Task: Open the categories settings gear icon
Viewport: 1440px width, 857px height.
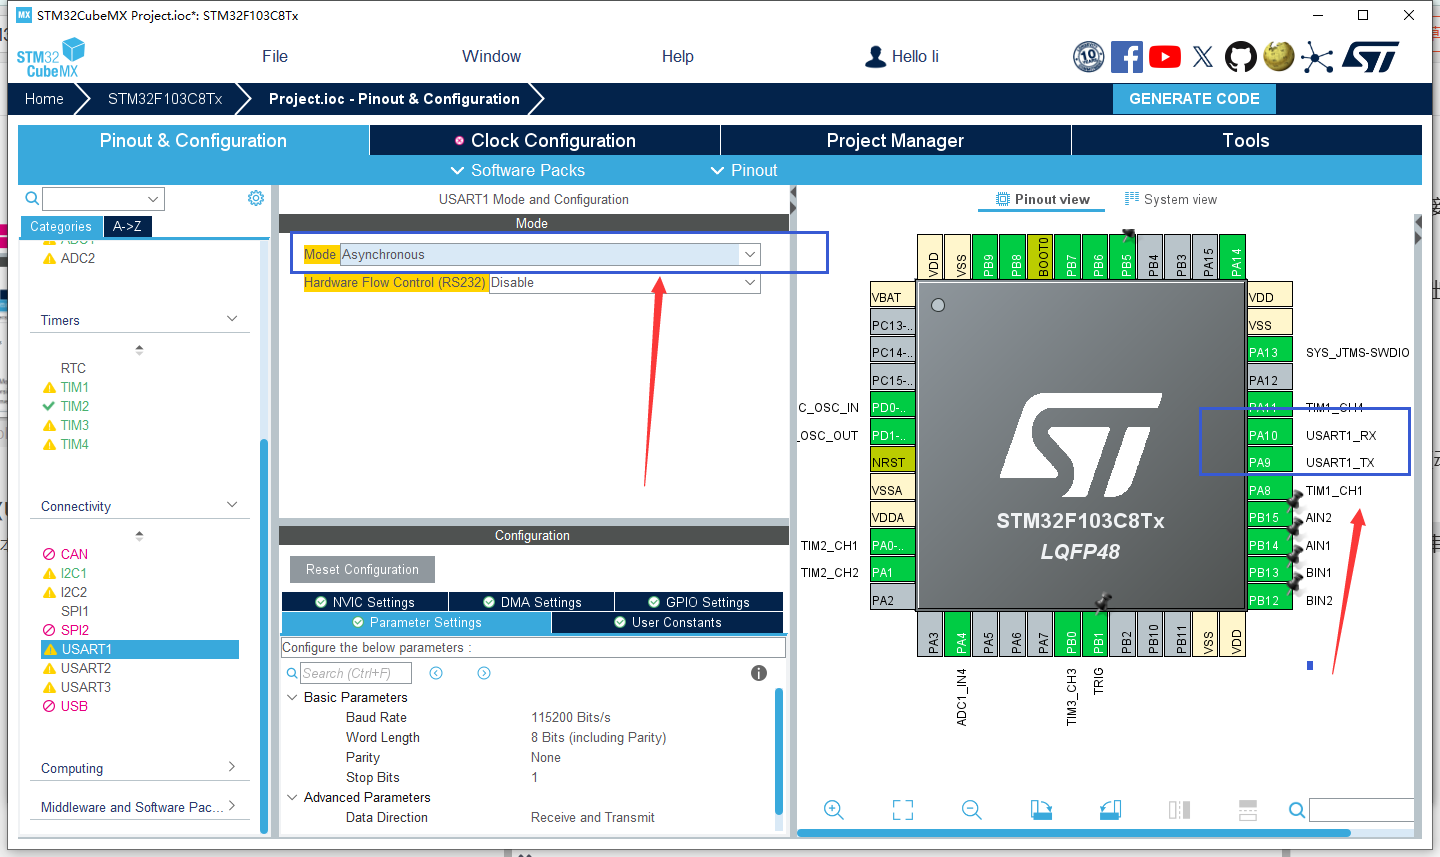Action: pos(256,198)
